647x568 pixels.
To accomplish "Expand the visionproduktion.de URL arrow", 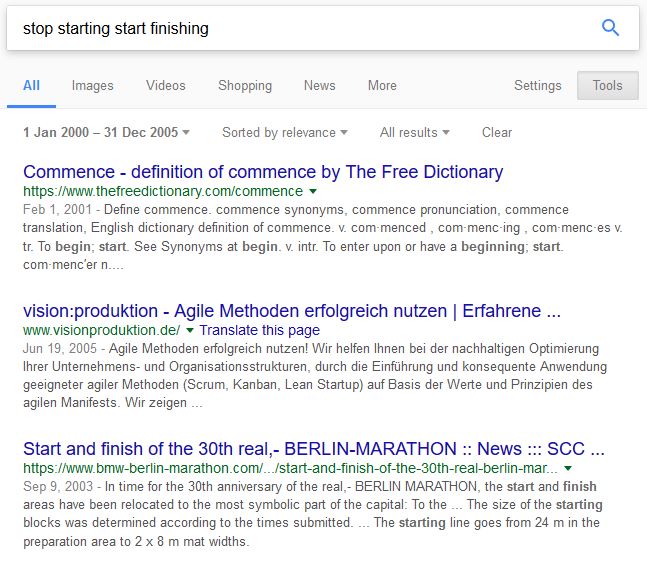I will click(x=188, y=330).
